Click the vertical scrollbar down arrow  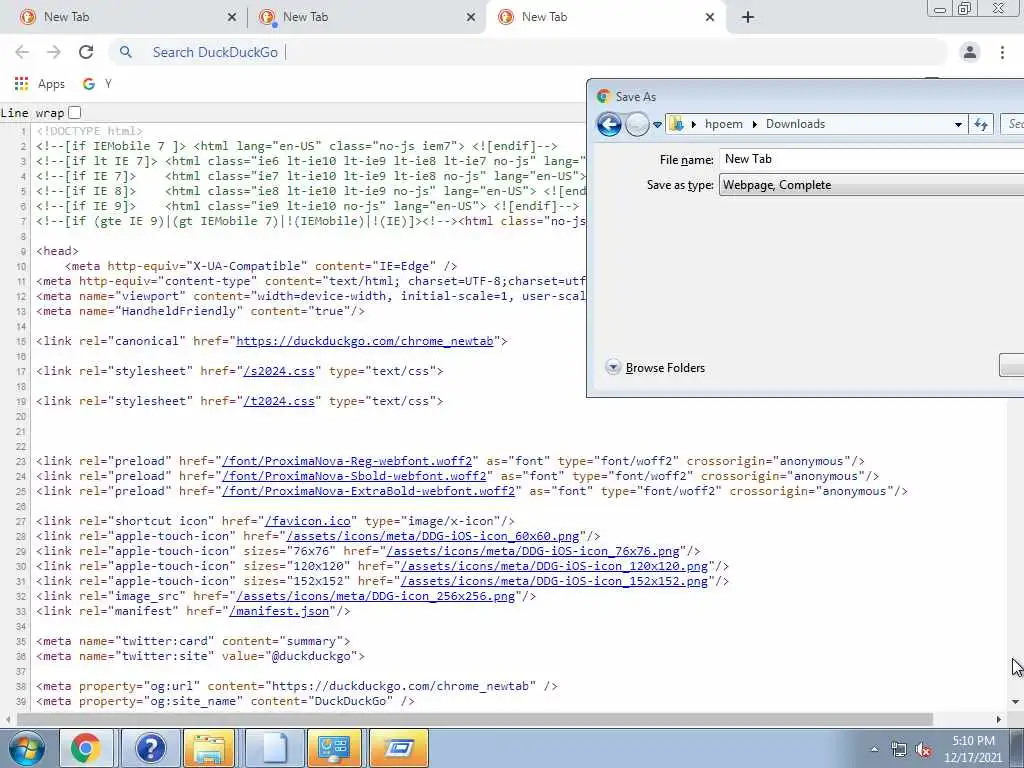tap(1015, 702)
